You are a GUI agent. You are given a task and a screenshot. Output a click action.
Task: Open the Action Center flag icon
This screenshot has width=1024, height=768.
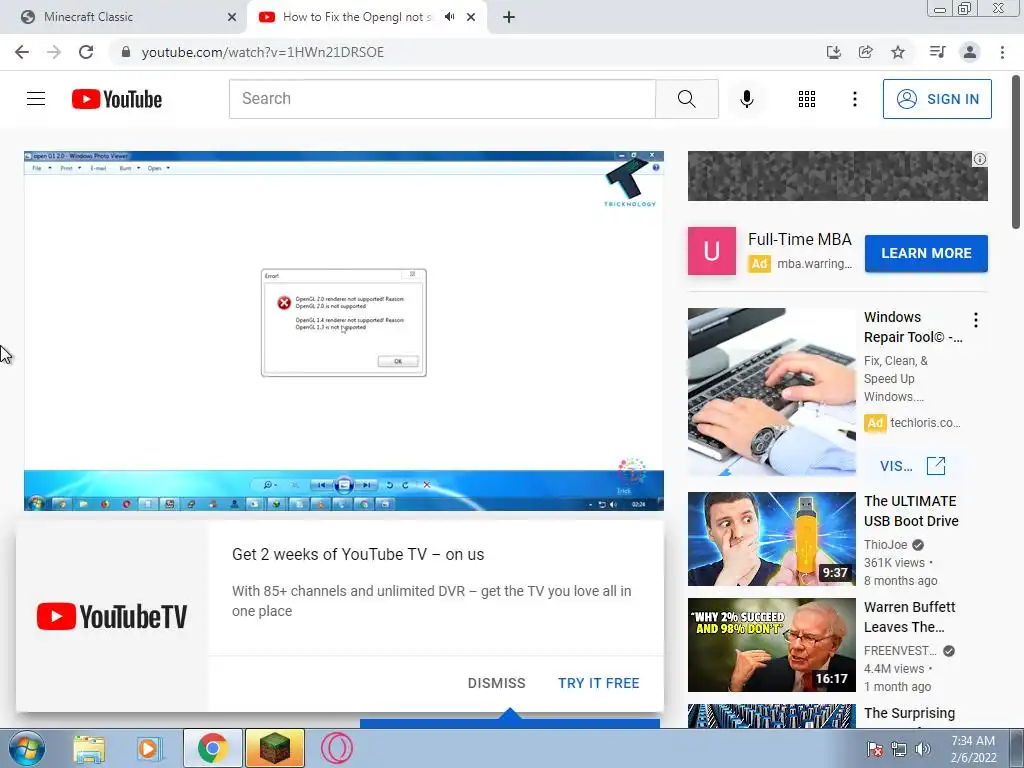[875, 749]
